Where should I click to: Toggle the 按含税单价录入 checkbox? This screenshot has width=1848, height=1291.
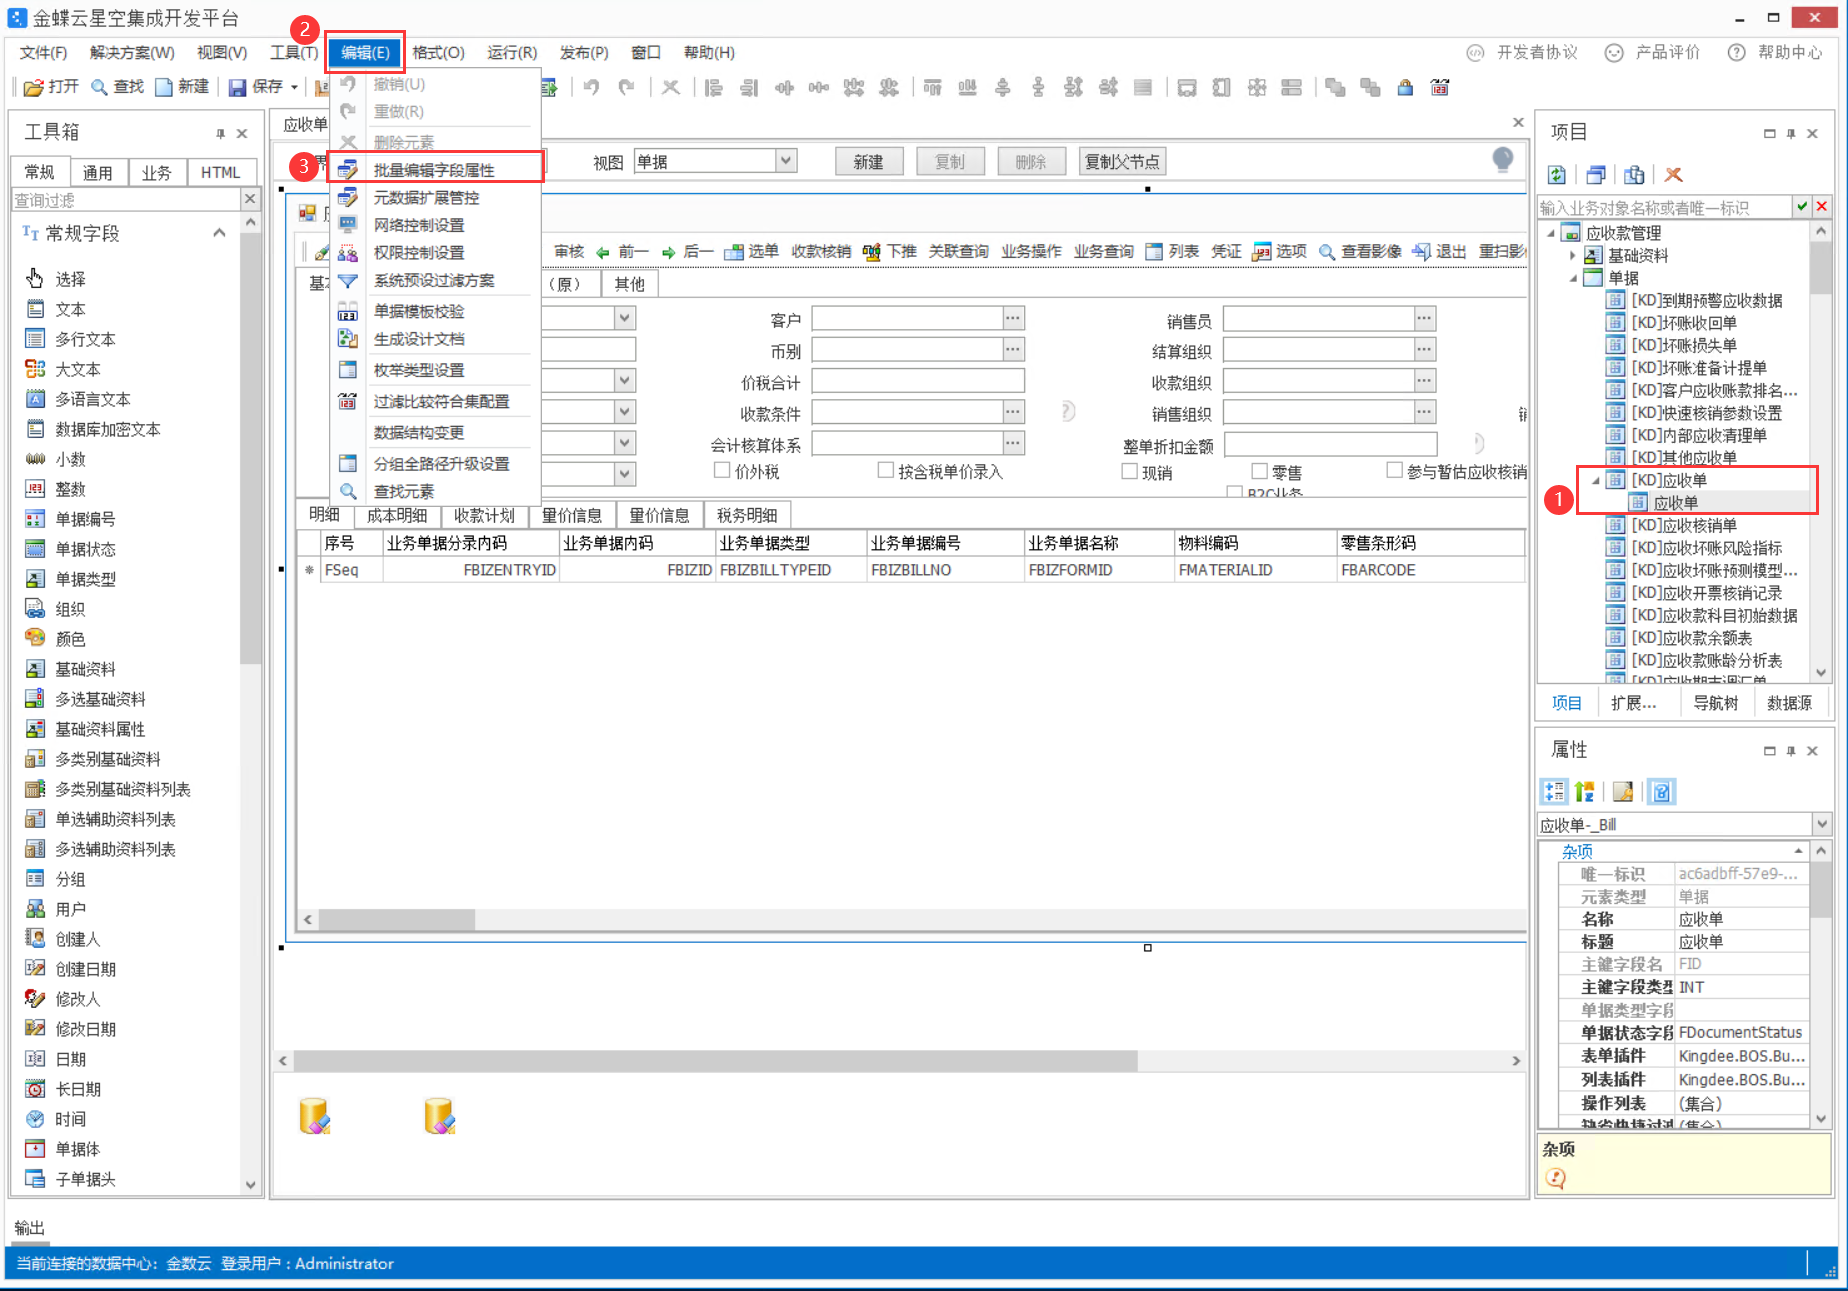point(885,470)
